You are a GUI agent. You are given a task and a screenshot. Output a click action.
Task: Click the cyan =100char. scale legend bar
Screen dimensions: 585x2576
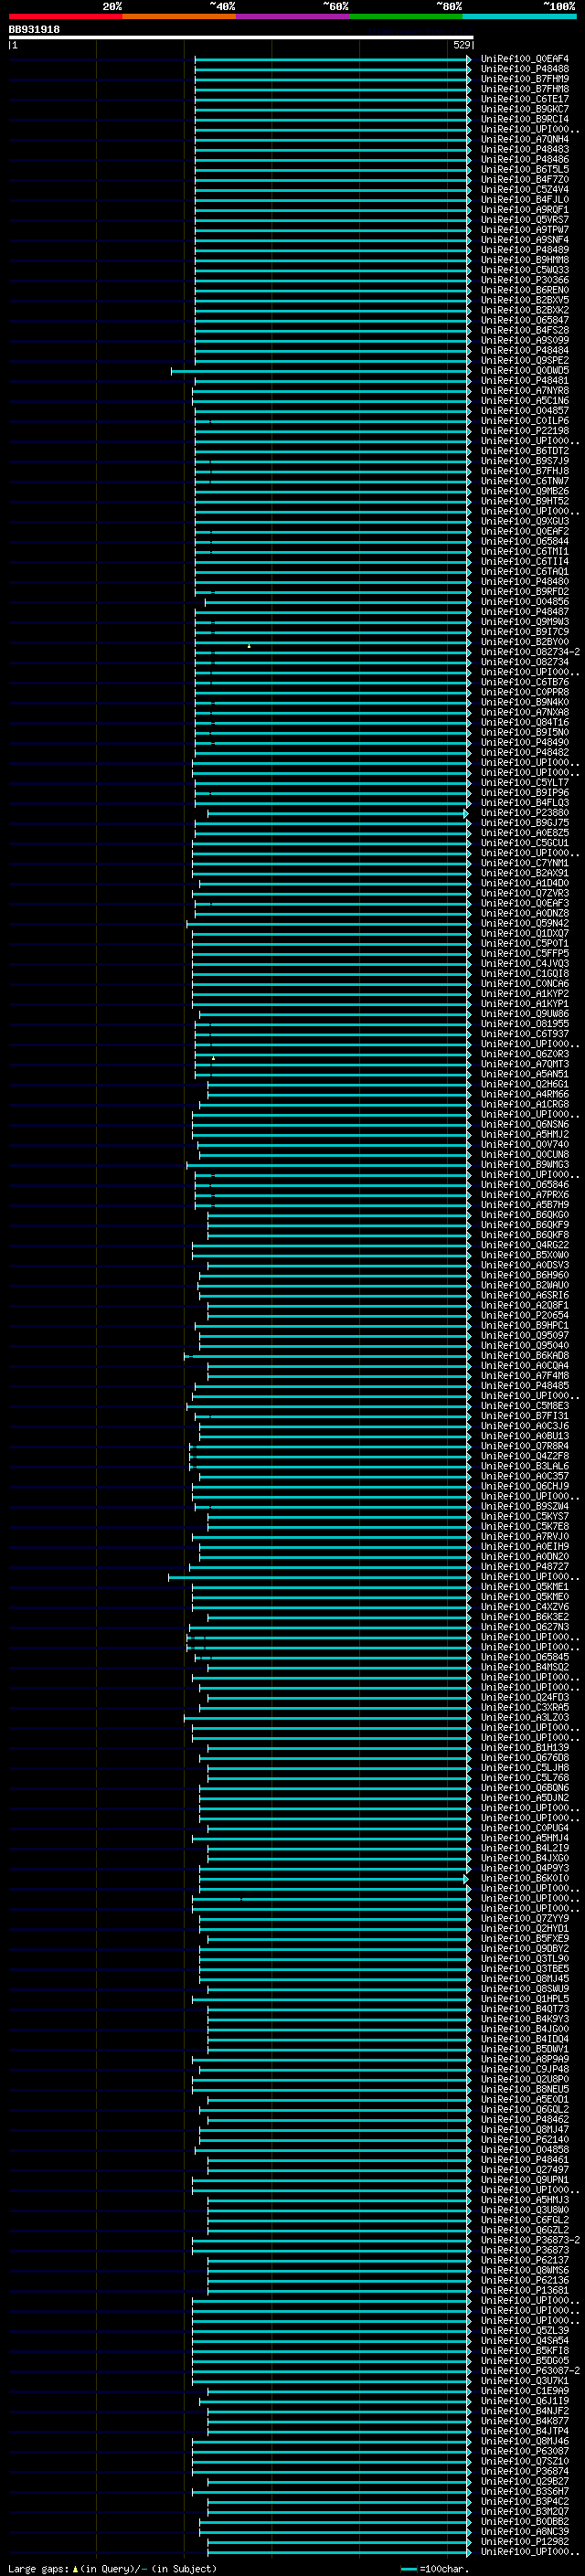(408, 2569)
